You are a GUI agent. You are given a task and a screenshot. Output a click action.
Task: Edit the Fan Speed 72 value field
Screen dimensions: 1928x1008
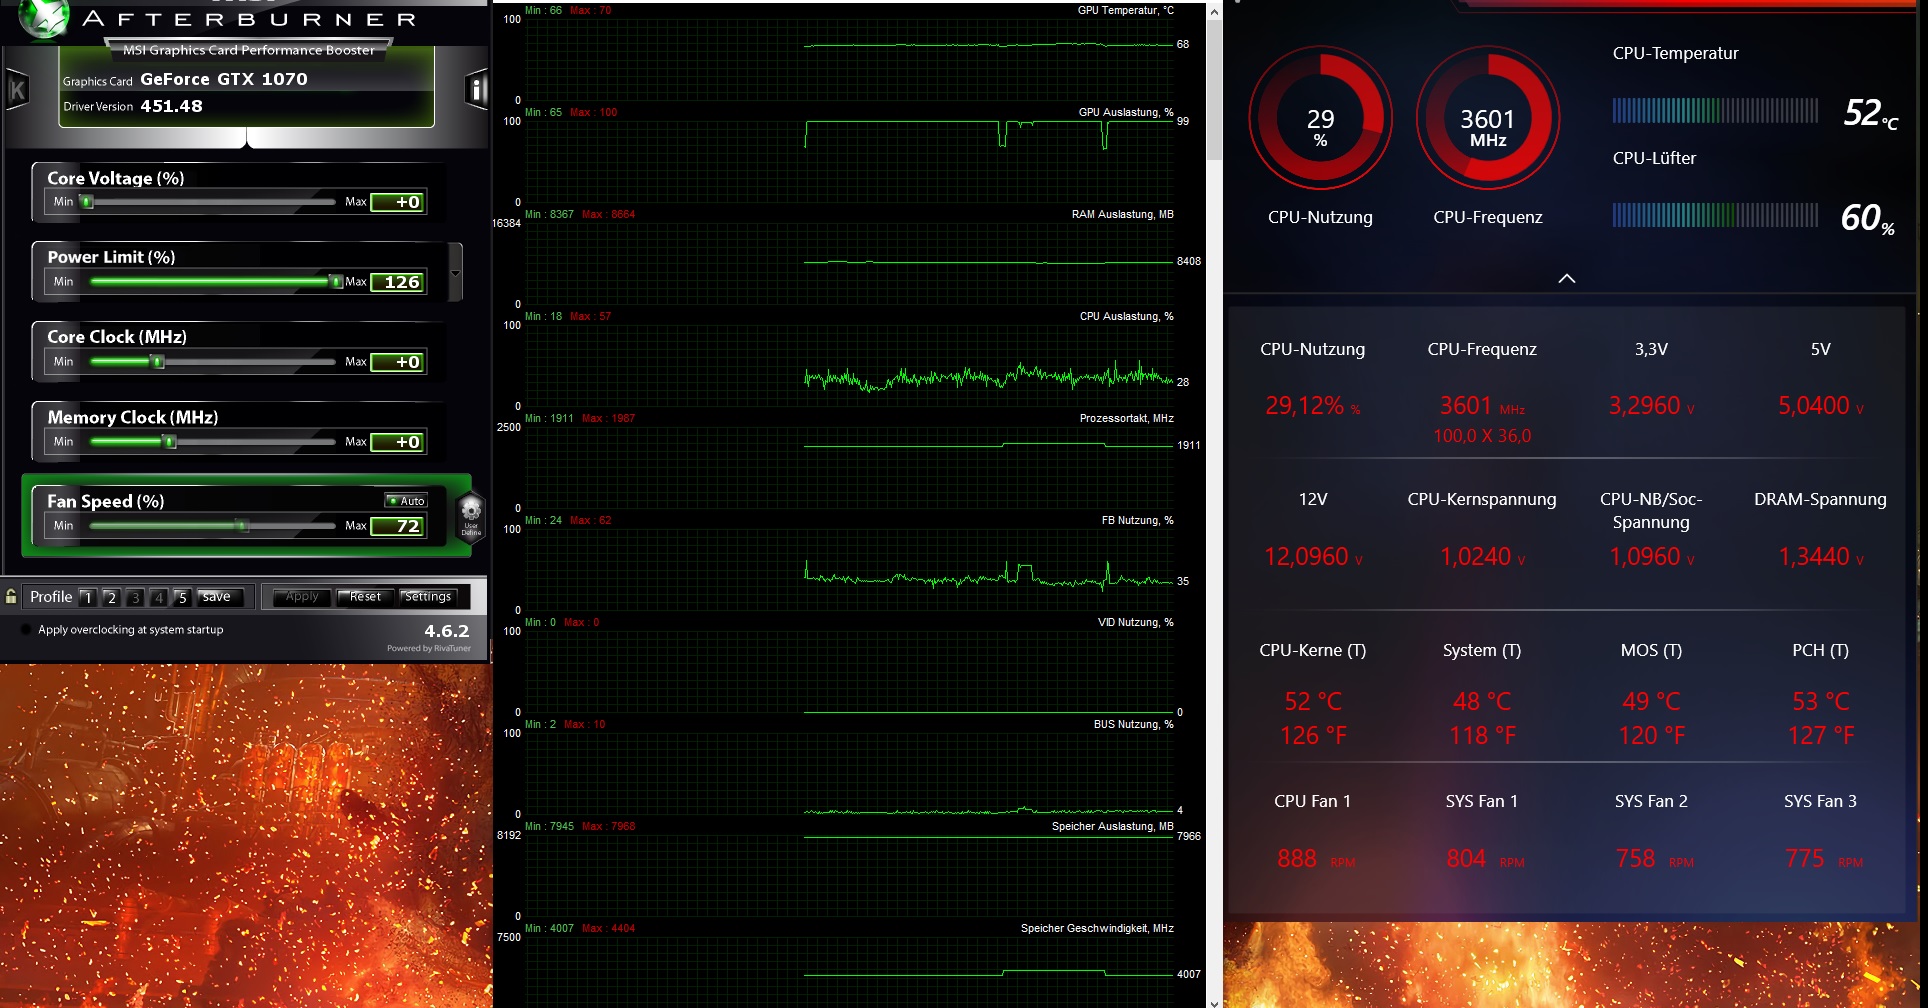tap(398, 526)
